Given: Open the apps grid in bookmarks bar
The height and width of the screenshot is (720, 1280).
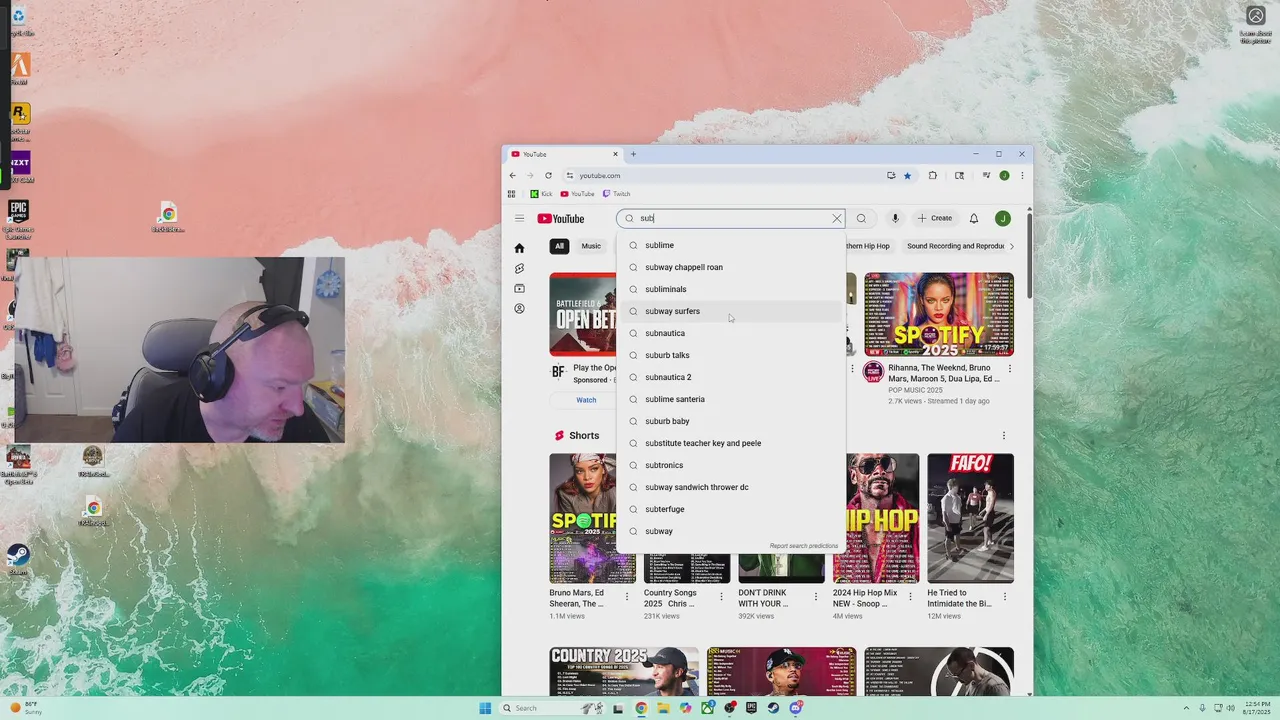Looking at the screenshot, I should [512, 194].
